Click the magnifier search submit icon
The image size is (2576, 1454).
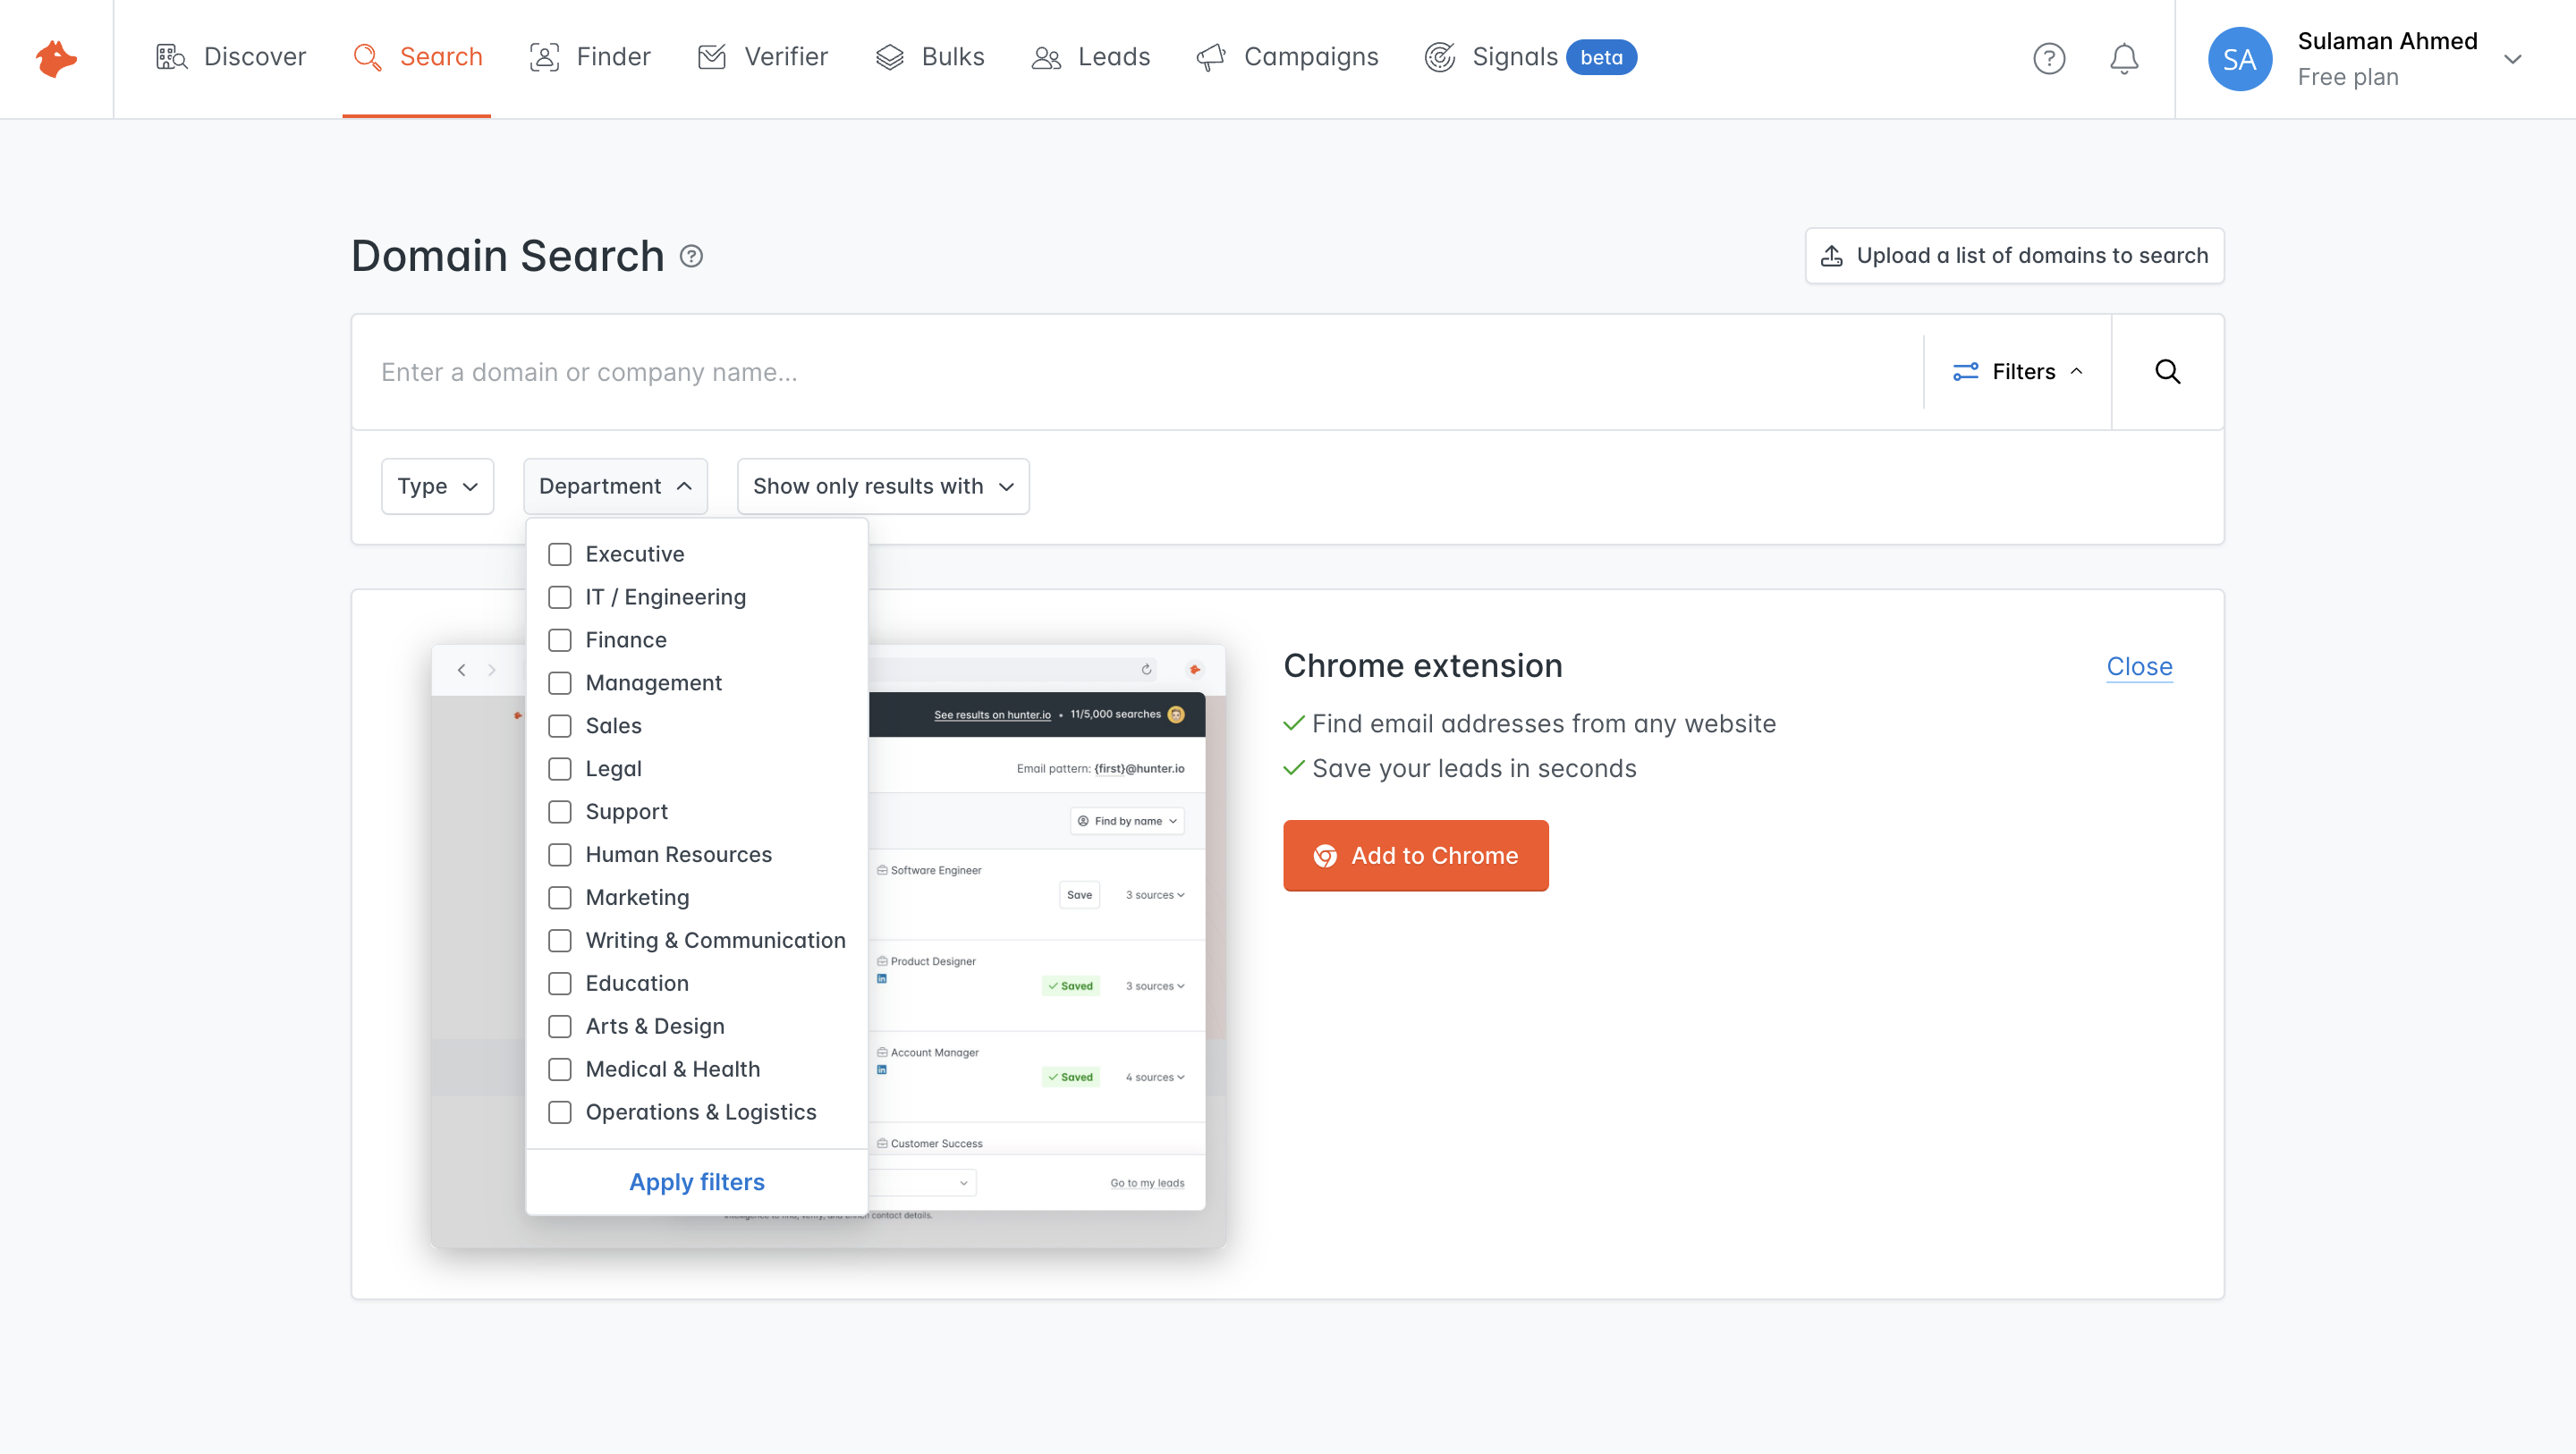tap(2167, 372)
